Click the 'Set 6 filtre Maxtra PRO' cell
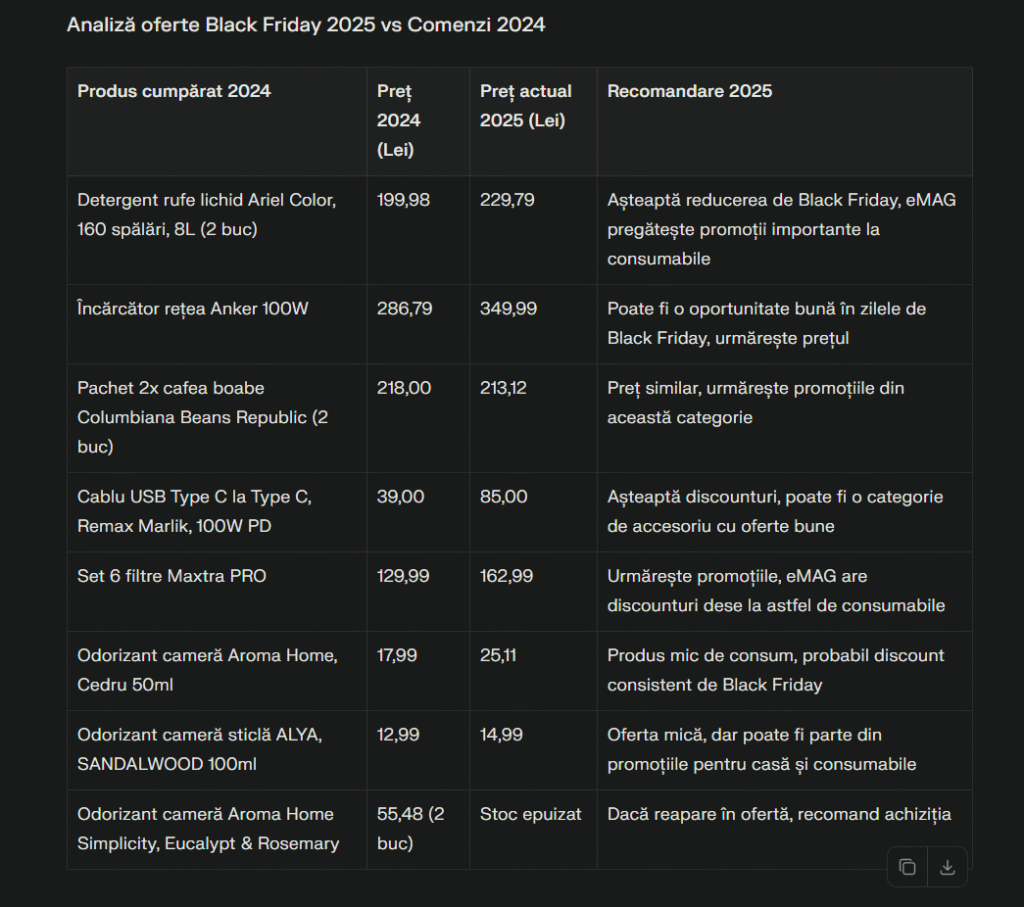 [x=172, y=576]
